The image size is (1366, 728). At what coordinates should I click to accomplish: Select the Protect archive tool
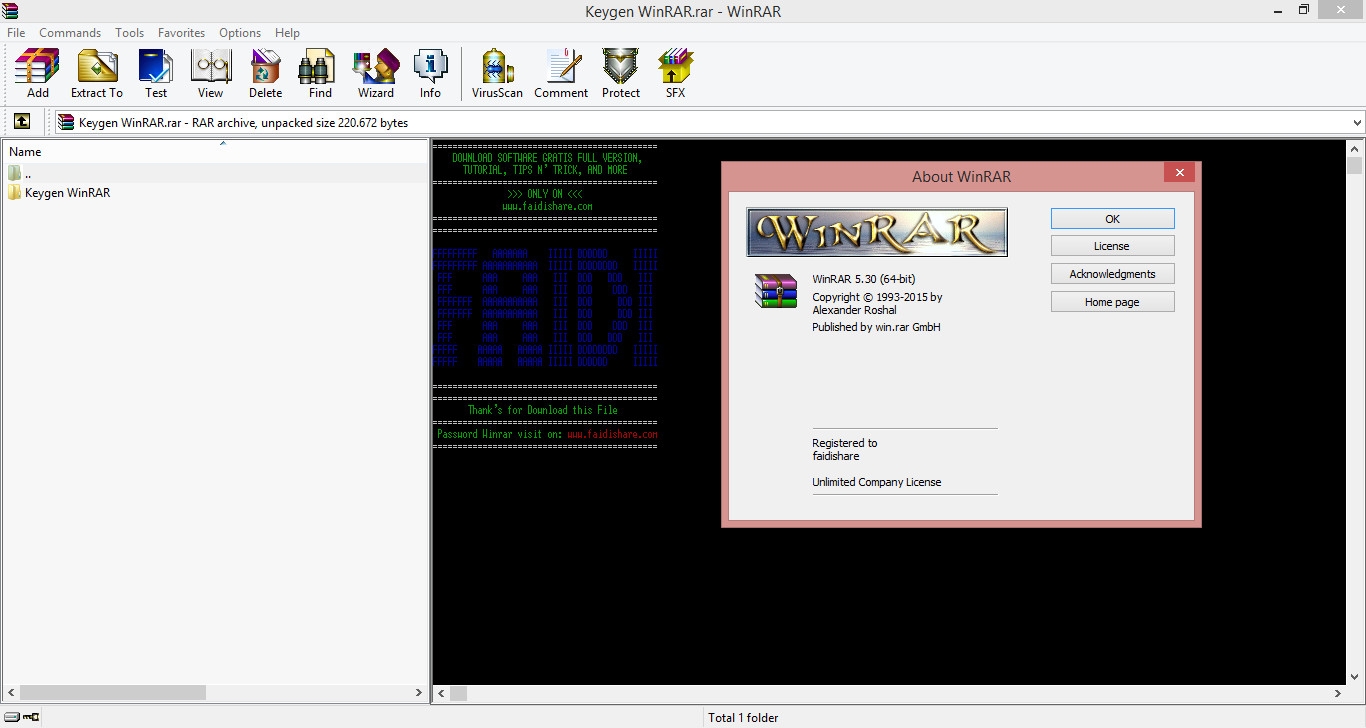coord(620,70)
